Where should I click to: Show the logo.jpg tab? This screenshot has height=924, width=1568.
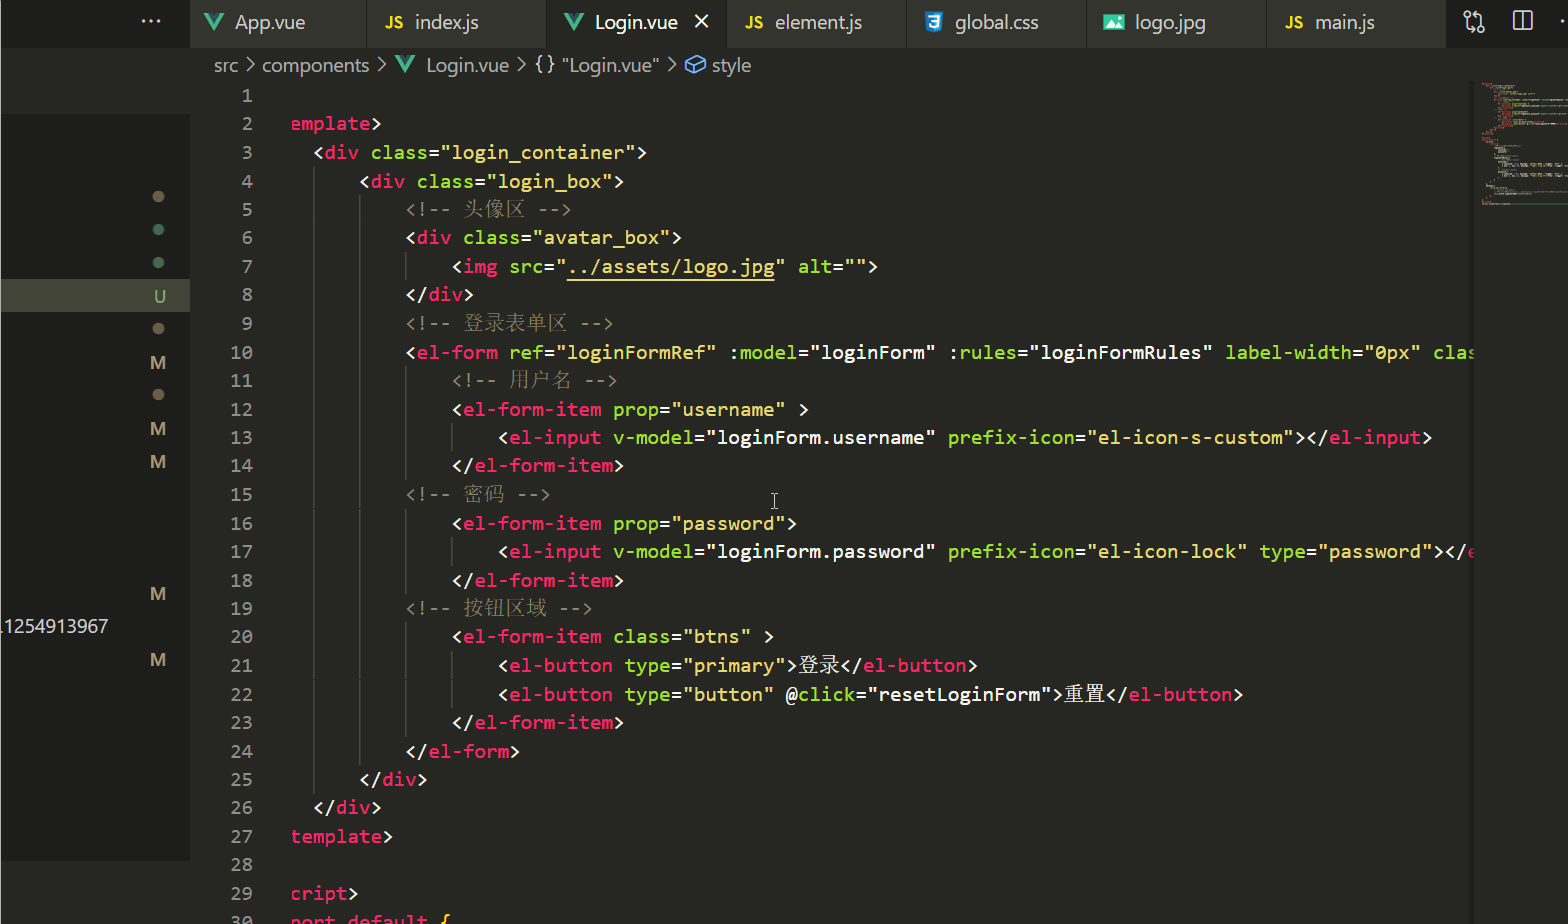coord(1176,23)
